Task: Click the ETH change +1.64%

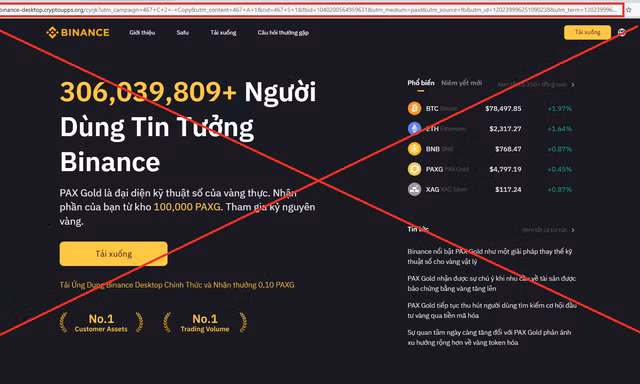Action: tap(560, 129)
